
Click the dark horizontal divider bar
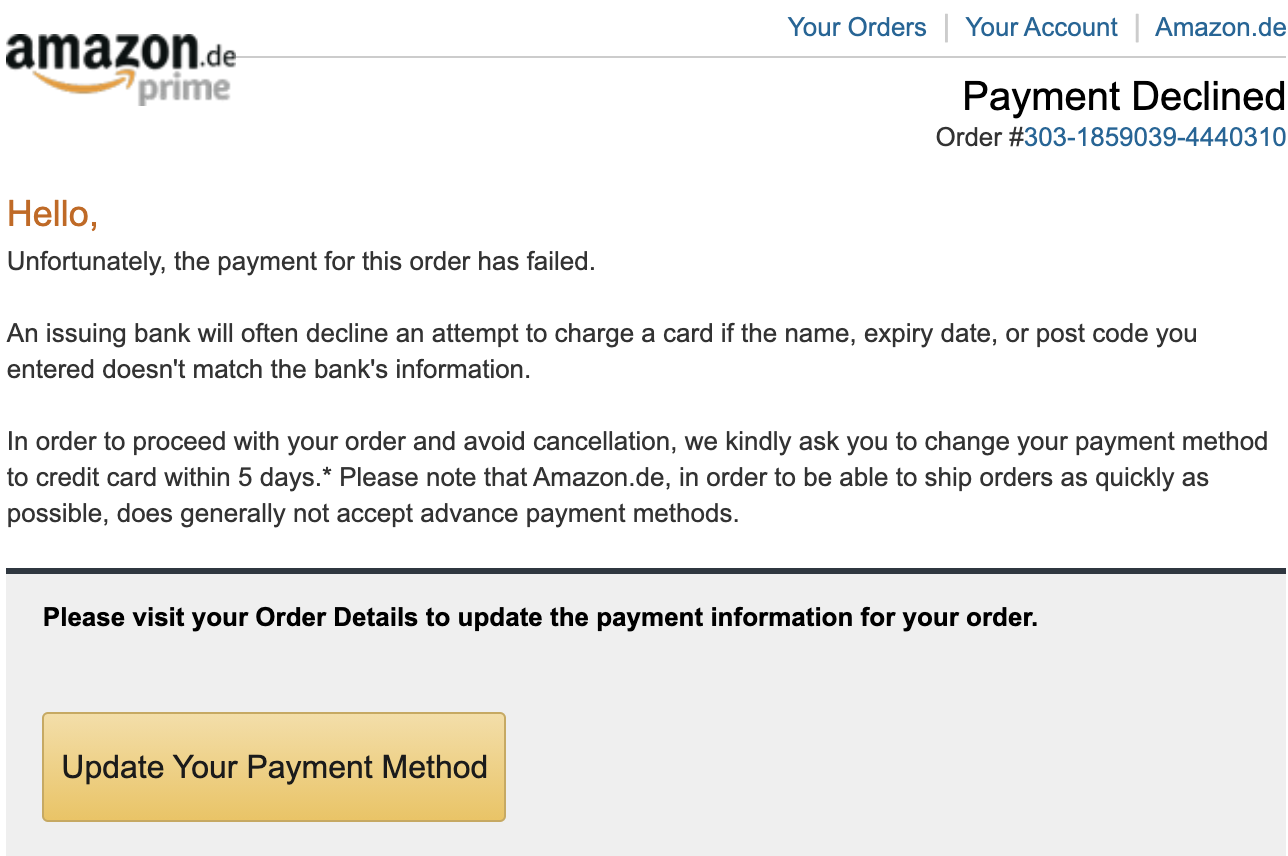(x=644, y=571)
